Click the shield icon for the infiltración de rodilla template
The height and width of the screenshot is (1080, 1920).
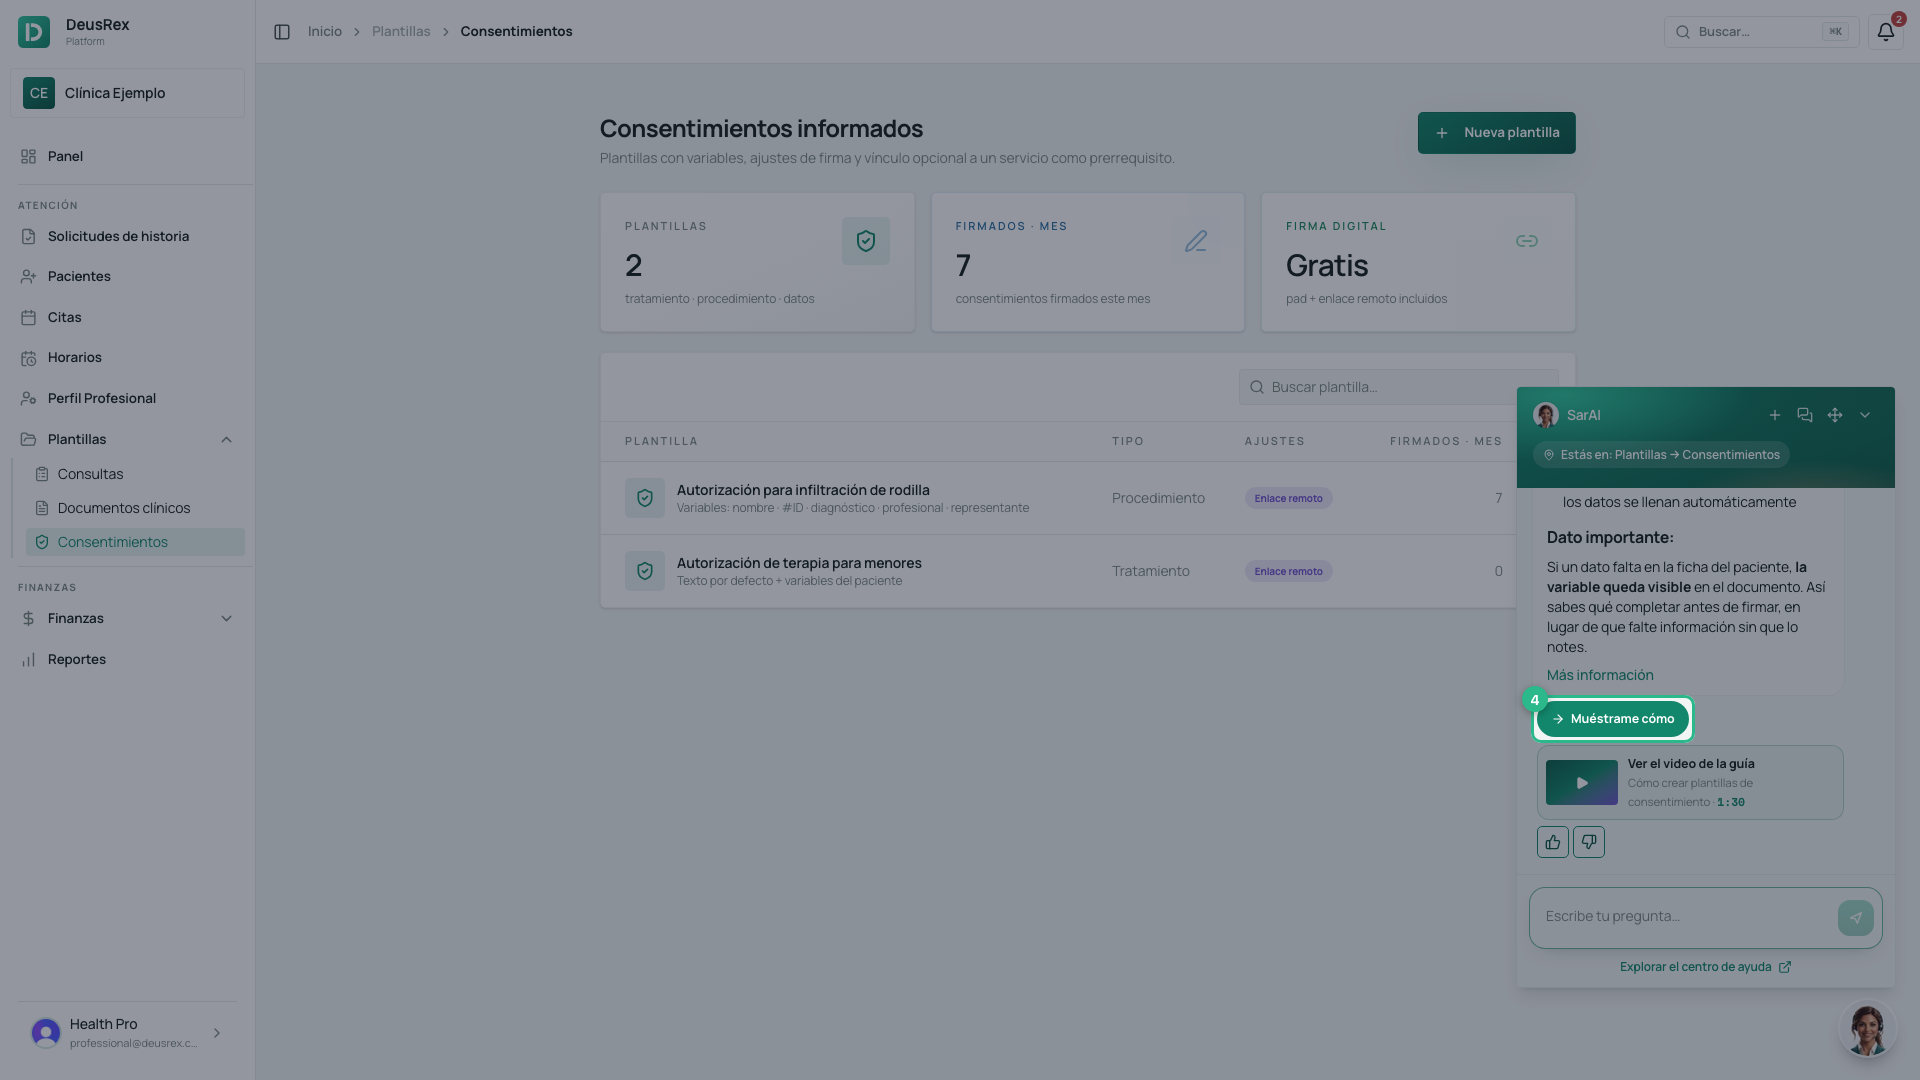[x=645, y=498]
